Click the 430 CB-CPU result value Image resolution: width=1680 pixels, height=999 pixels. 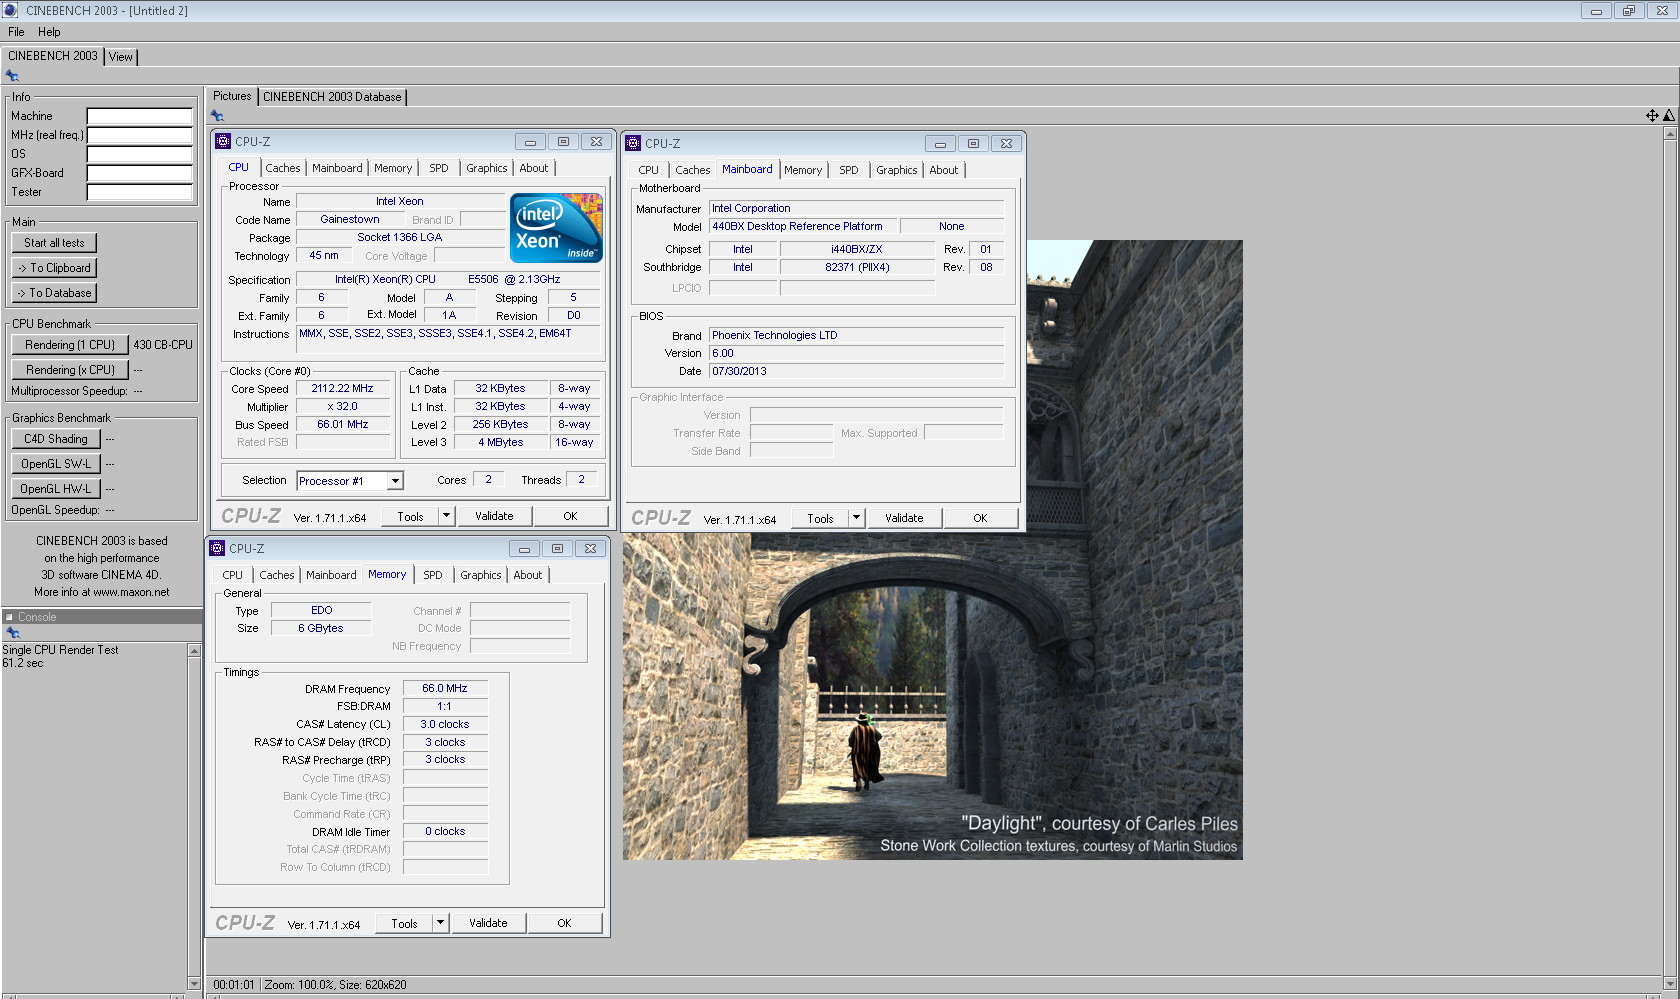coord(163,345)
